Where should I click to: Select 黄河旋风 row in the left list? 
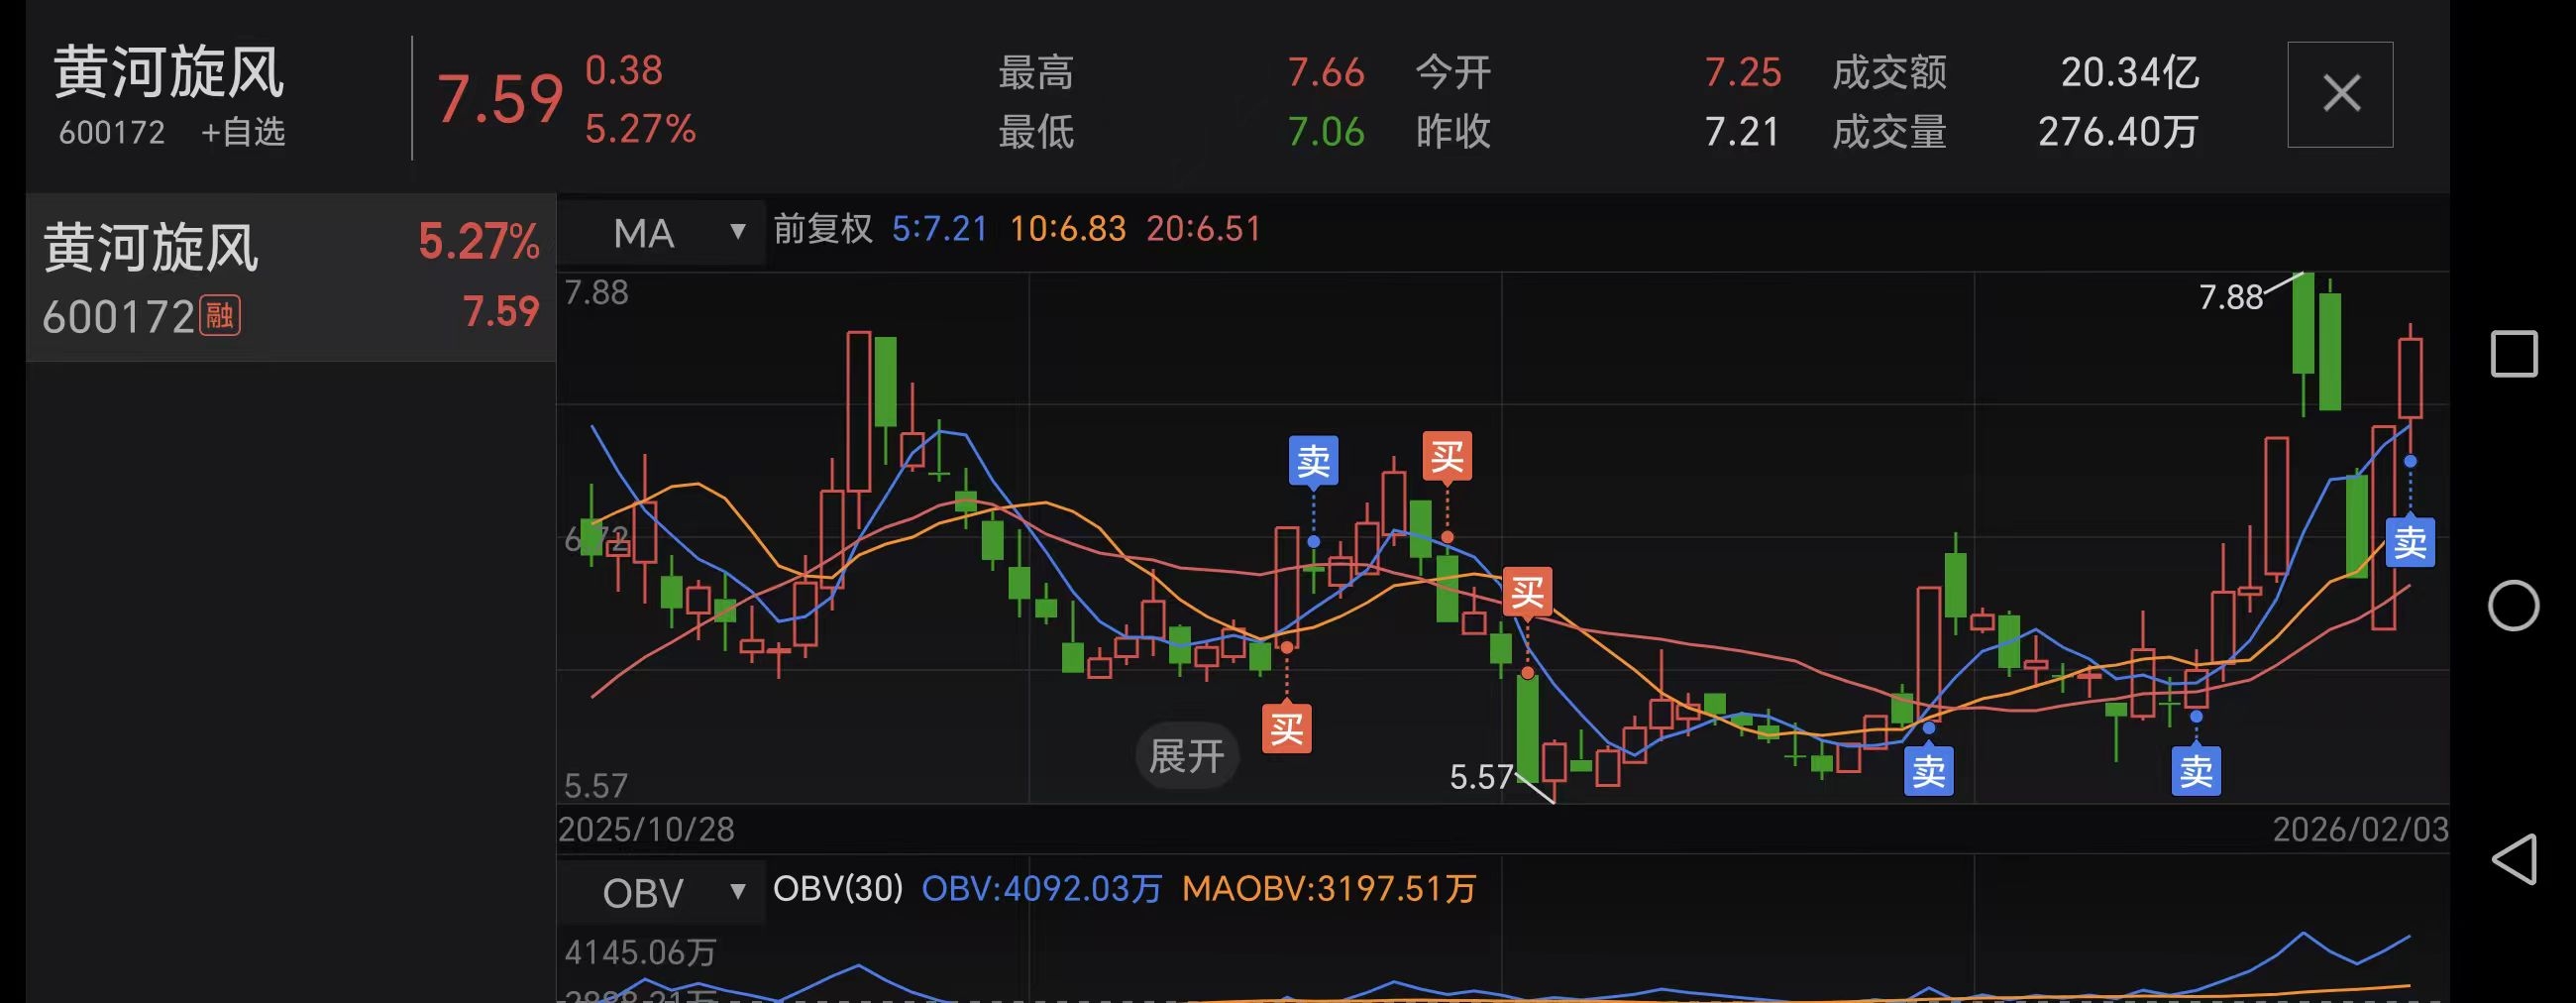point(291,277)
